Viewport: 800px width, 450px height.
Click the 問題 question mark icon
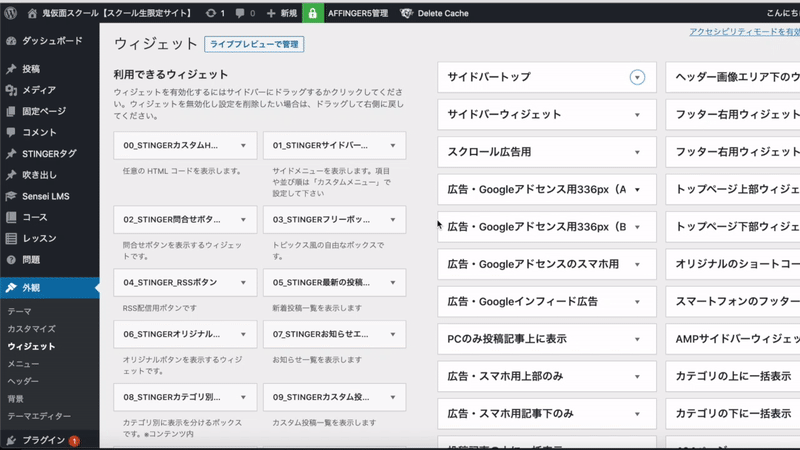click(x=11, y=260)
